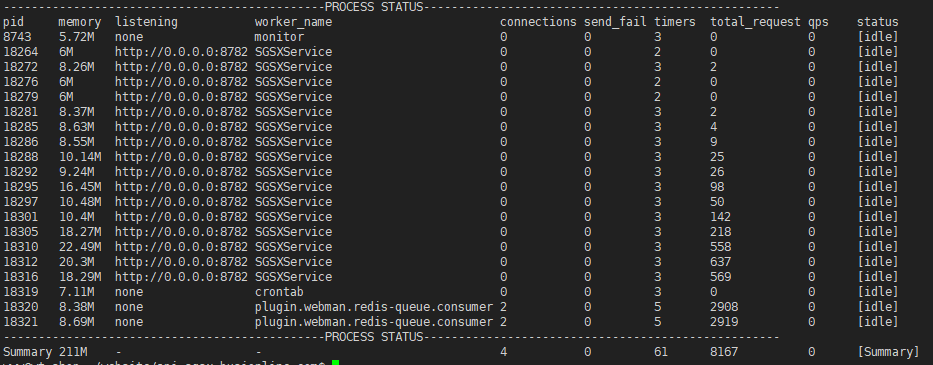
Task: Click the crontab worker name
Action: tap(279, 292)
